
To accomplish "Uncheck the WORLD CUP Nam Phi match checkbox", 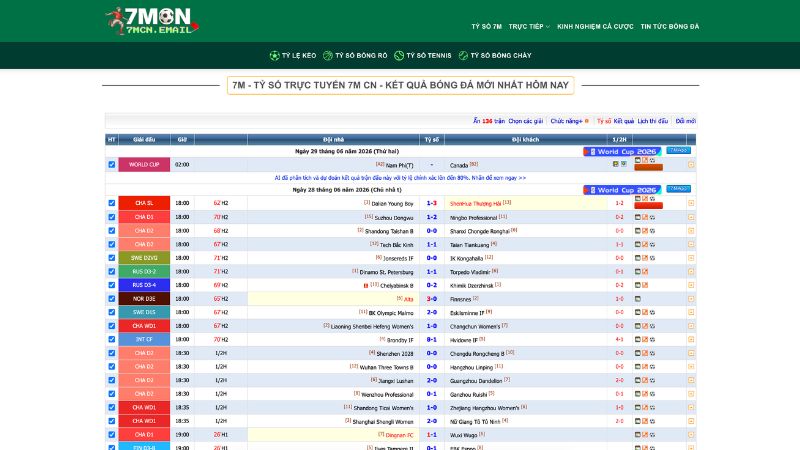I will pos(112,164).
